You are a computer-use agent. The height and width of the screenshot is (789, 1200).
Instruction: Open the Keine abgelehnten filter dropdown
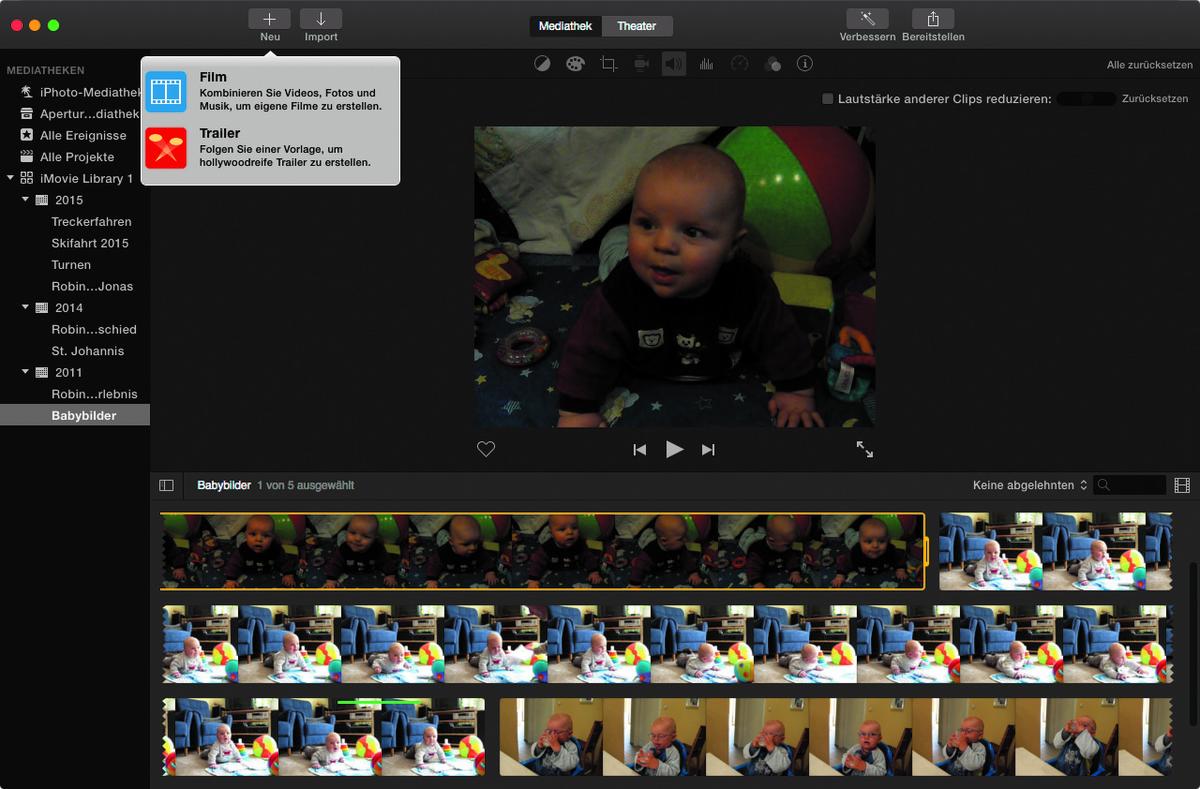(x=1030, y=485)
